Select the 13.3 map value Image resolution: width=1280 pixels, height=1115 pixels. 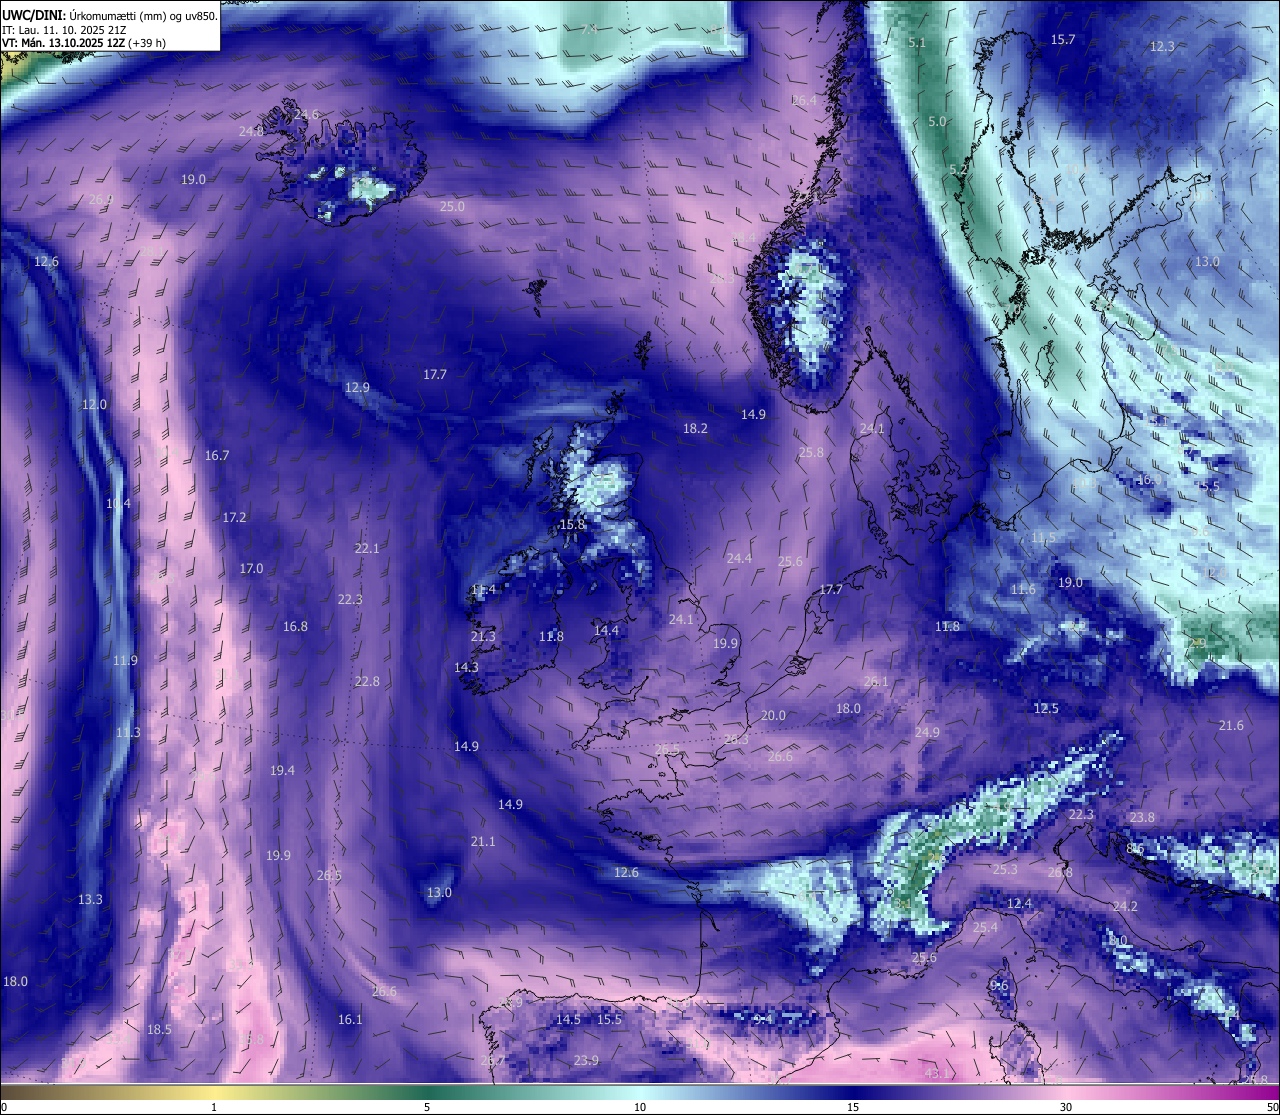(90, 900)
